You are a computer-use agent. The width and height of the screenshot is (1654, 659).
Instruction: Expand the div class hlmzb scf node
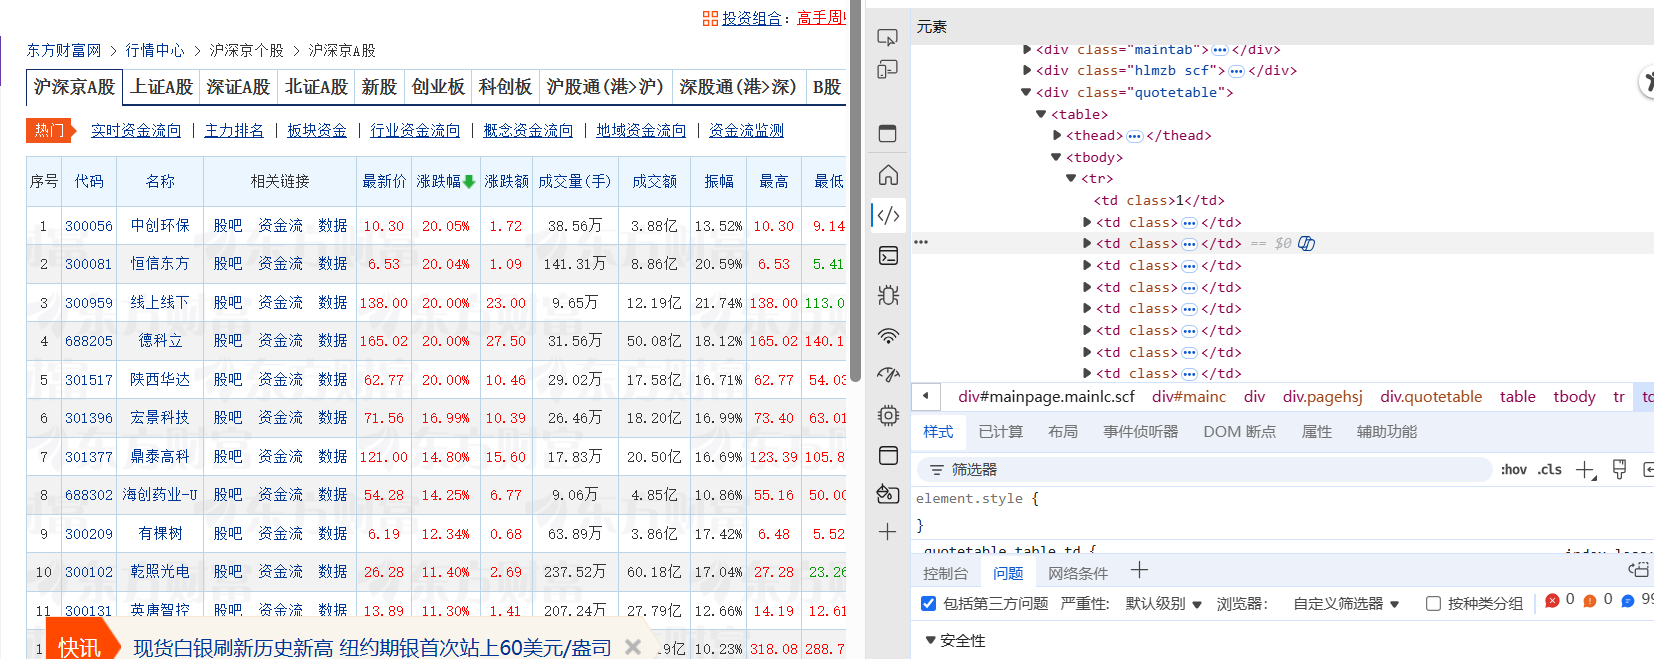1027,71
